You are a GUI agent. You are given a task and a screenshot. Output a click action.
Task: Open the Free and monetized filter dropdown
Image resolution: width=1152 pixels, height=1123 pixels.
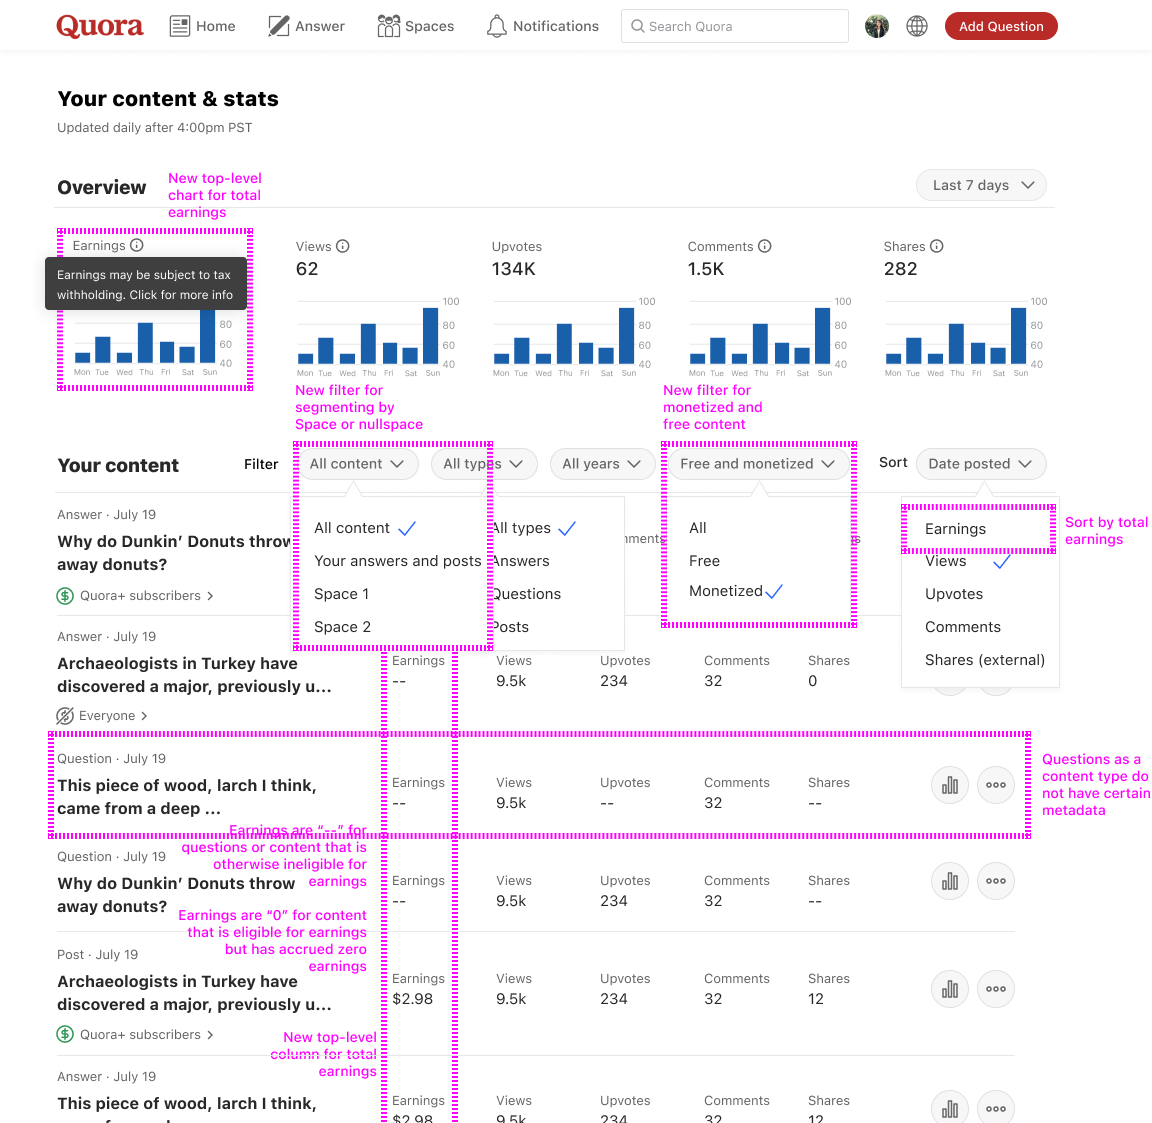(x=757, y=464)
